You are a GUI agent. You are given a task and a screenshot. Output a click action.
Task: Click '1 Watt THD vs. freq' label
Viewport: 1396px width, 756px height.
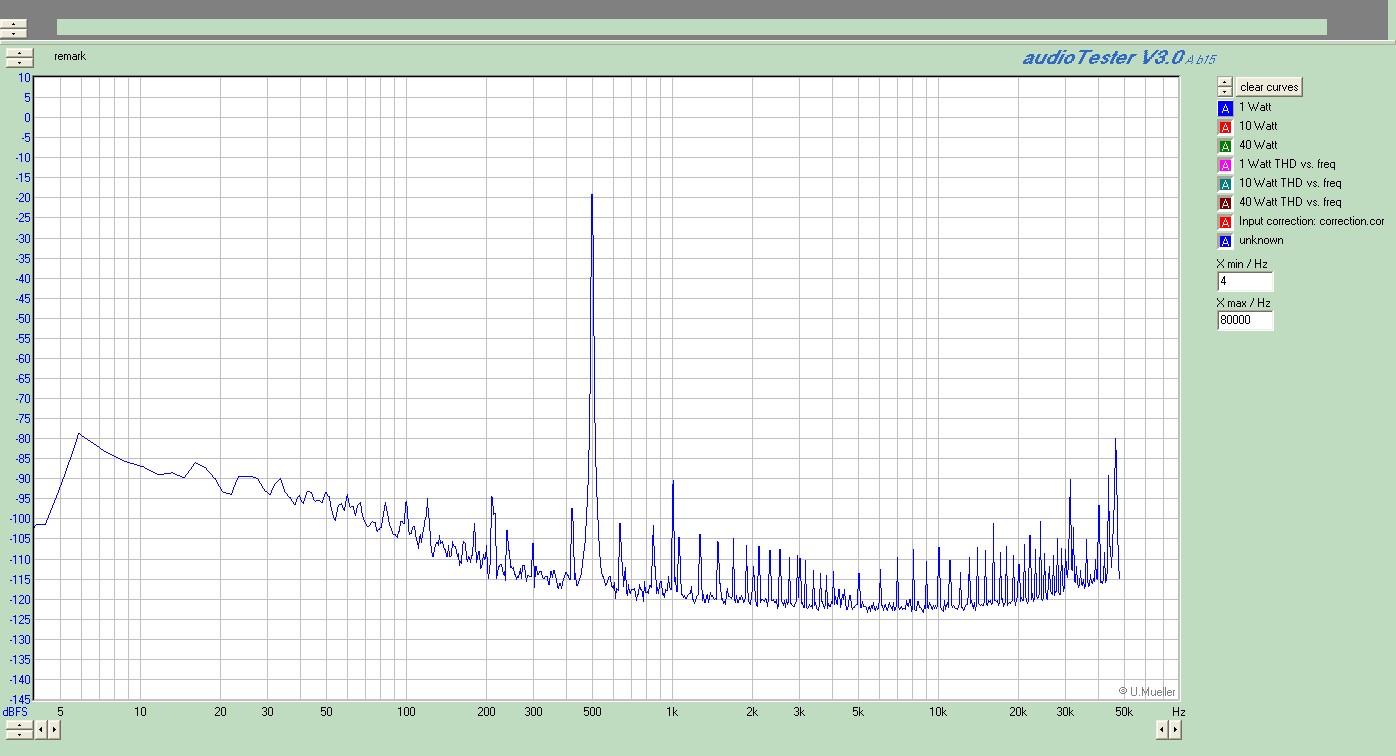point(1287,164)
